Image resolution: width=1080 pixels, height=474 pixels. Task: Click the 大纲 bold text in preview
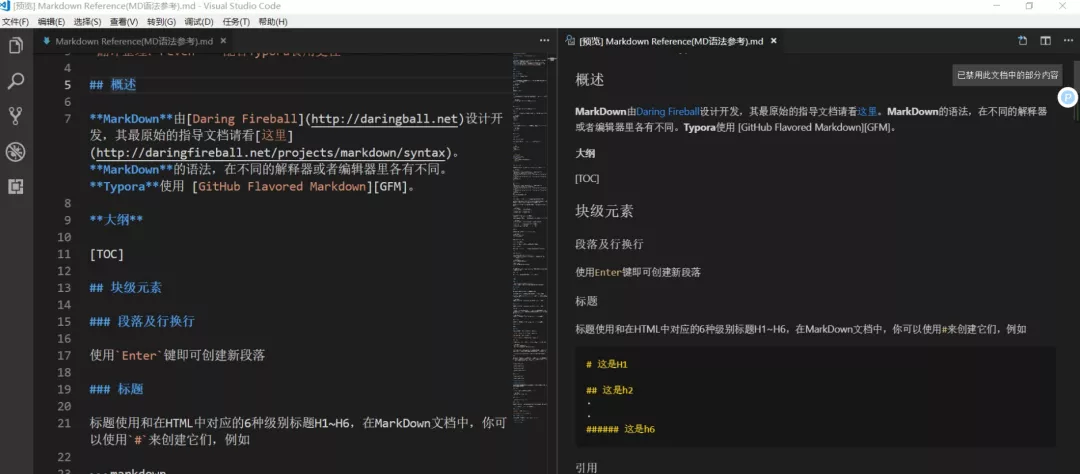click(x=585, y=154)
